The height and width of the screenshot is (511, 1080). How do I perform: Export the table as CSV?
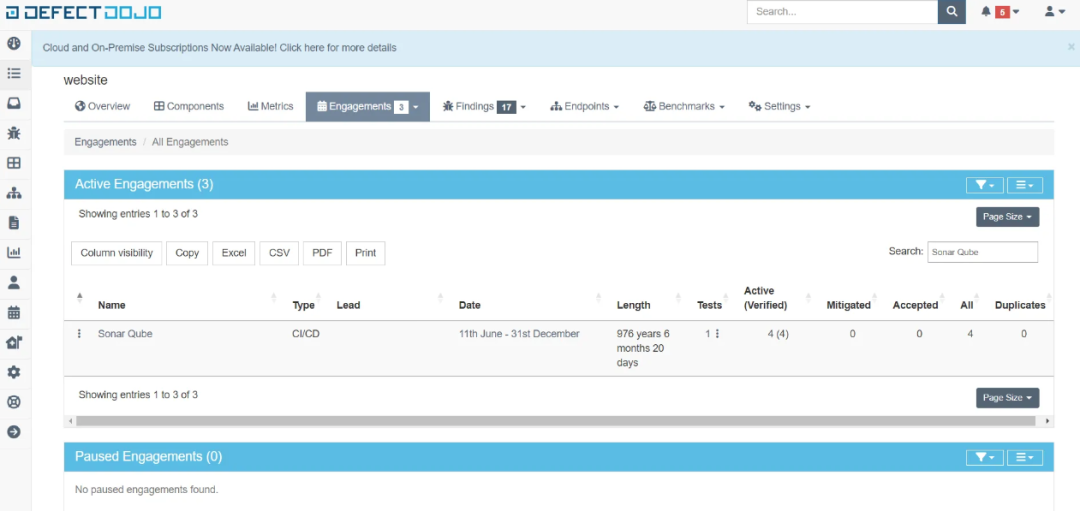coord(279,253)
